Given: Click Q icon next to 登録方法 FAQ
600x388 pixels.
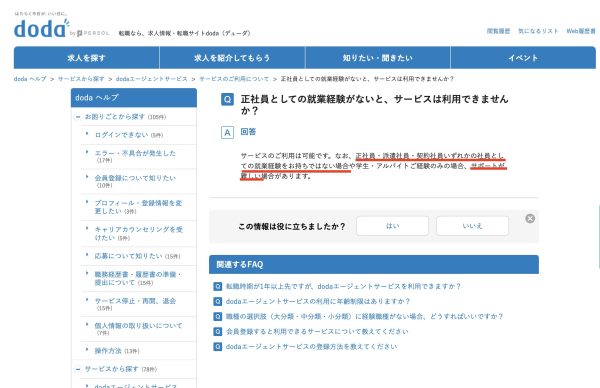Looking at the screenshot, I should click(x=217, y=347).
